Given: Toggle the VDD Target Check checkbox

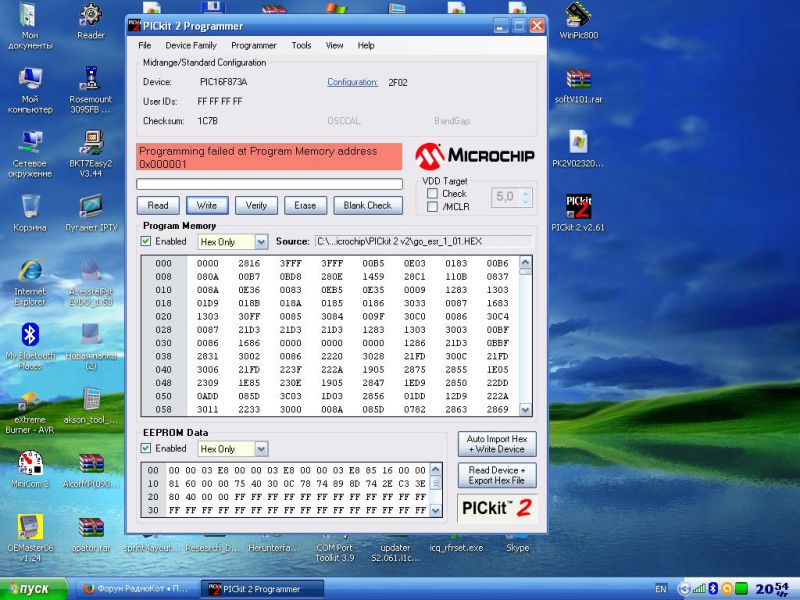Looking at the screenshot, I should tap(432, 193).
